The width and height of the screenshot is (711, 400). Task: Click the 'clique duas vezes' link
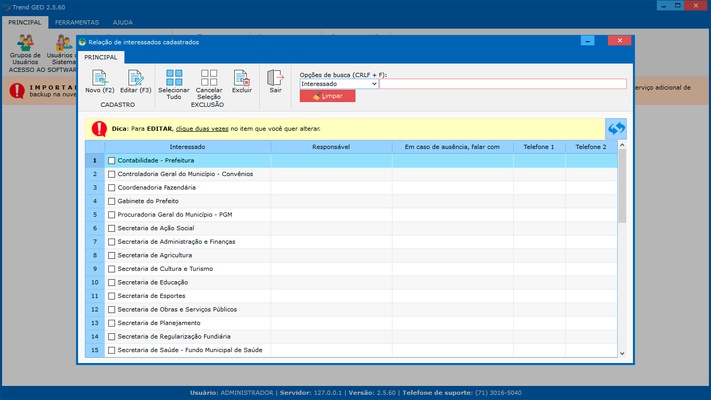202,129
